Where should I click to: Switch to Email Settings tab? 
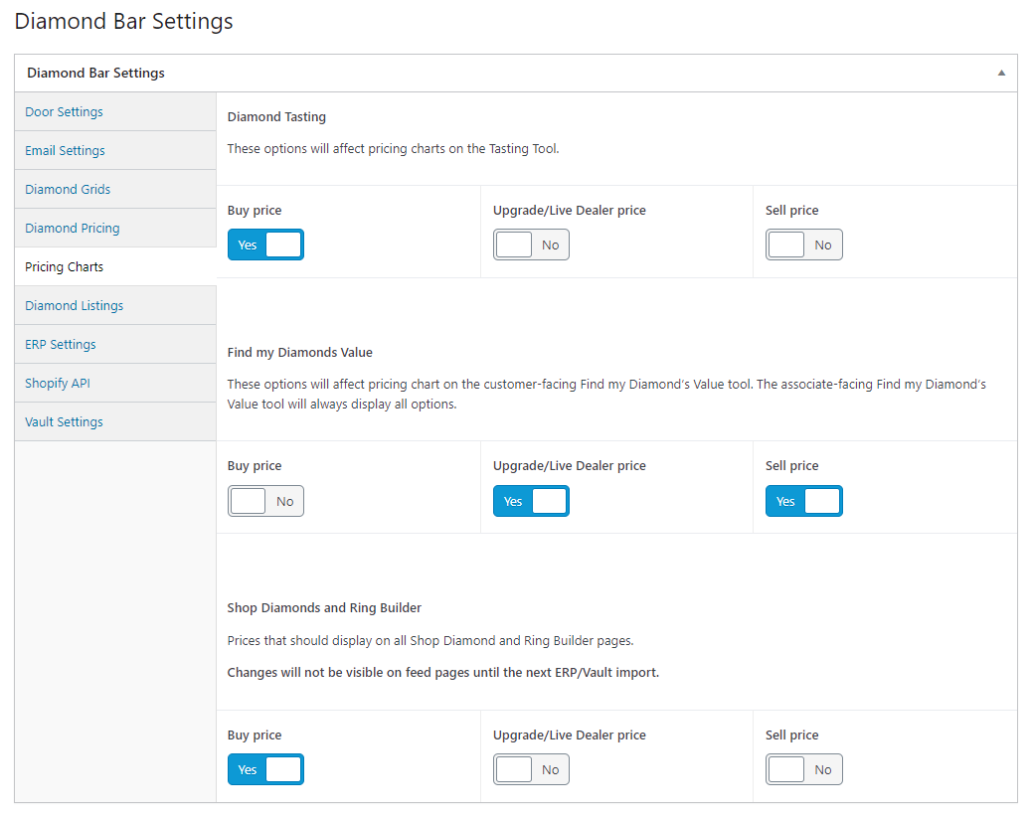click(65, 151)
